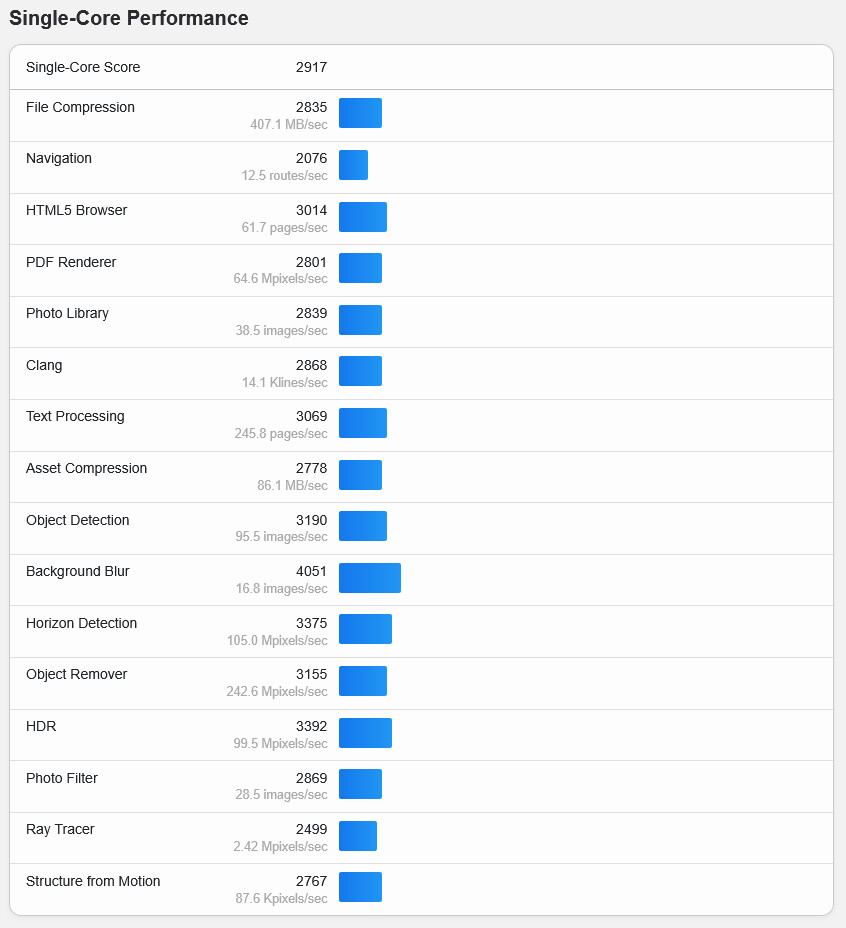Click the Clang benchmark label
This screenshot has width=846, height=928.
44,365
